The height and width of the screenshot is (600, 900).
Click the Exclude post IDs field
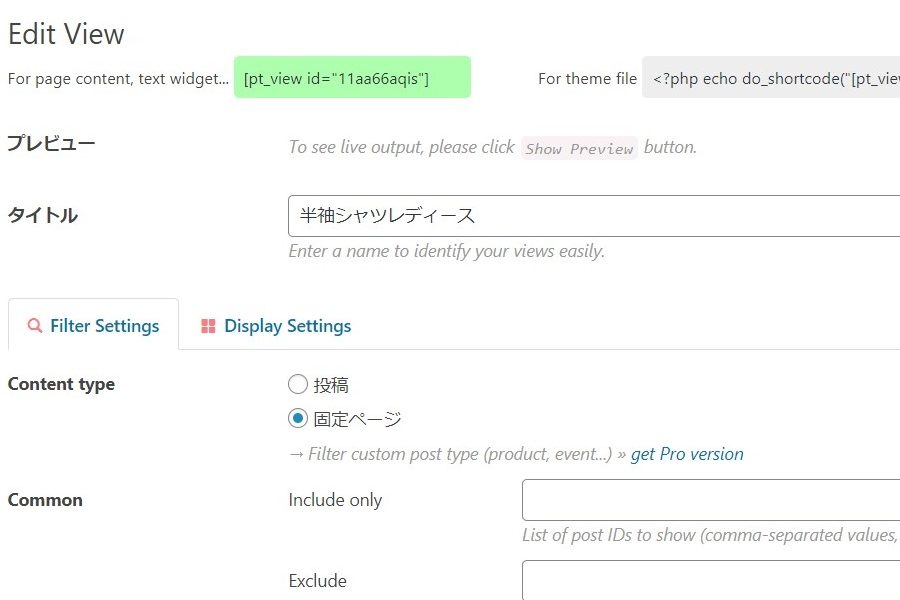click(711, 580)
